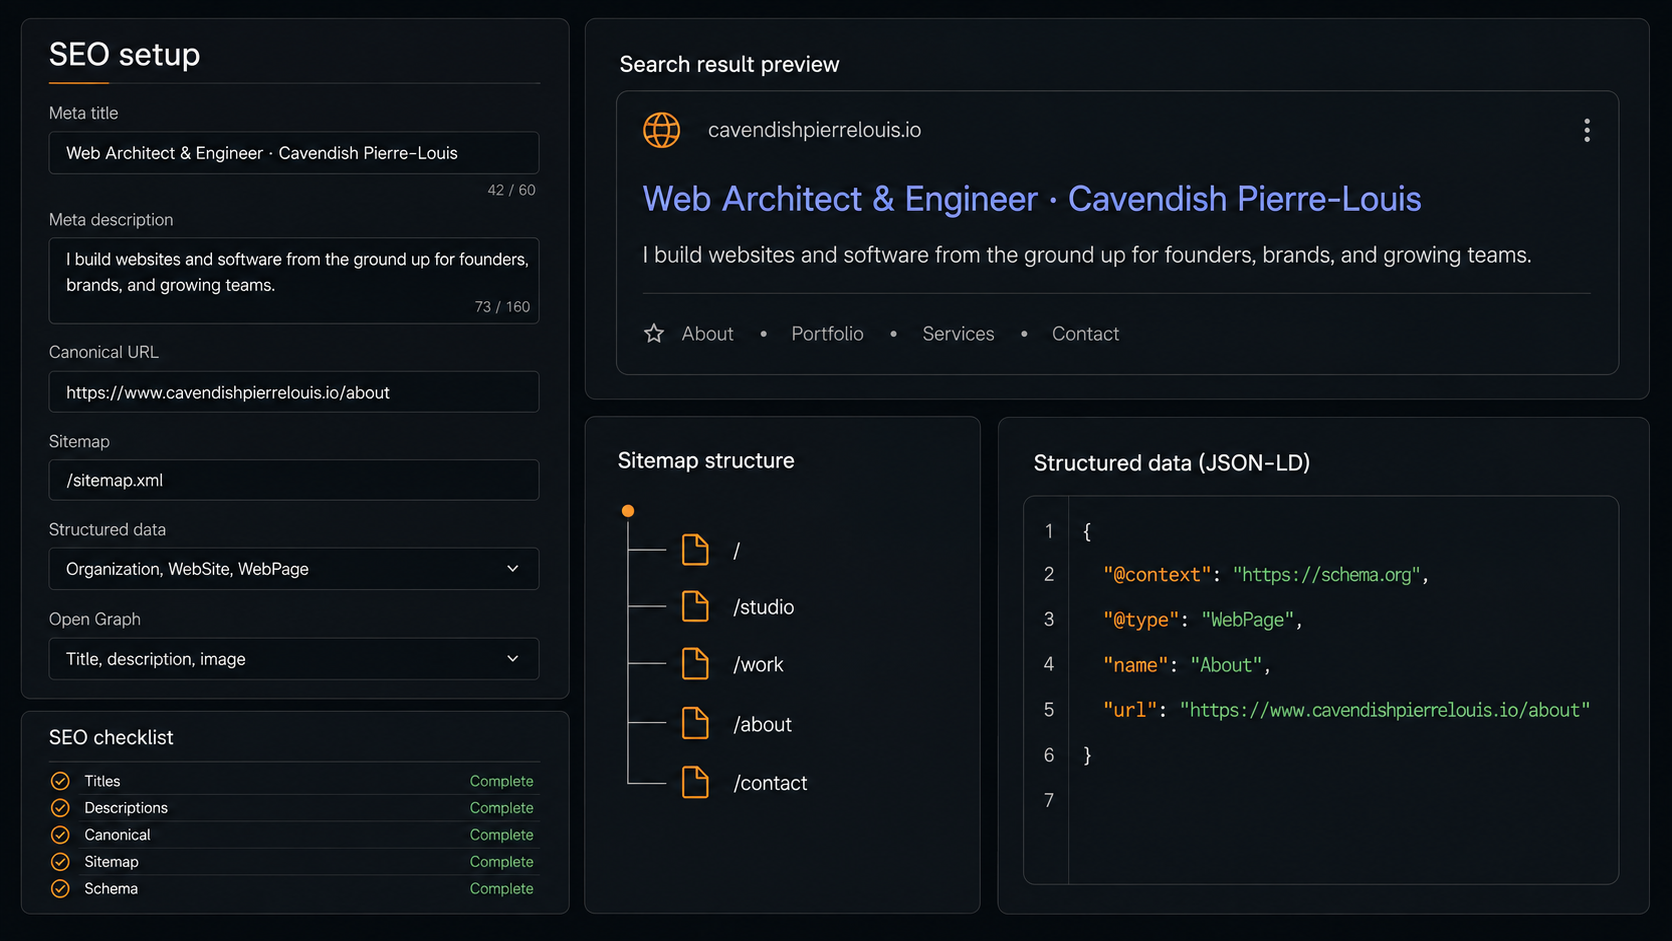The image size is (1672, 941).
Task: Click the preview description snippet text
Action: click(1086, 255)
